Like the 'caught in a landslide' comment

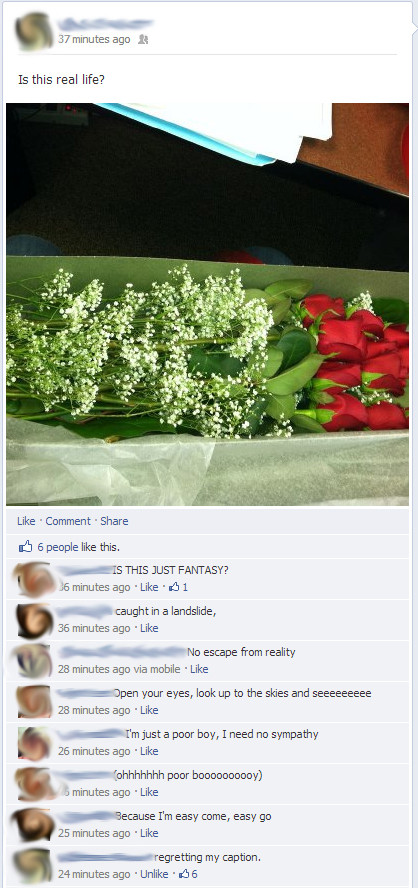pos(149,628)
